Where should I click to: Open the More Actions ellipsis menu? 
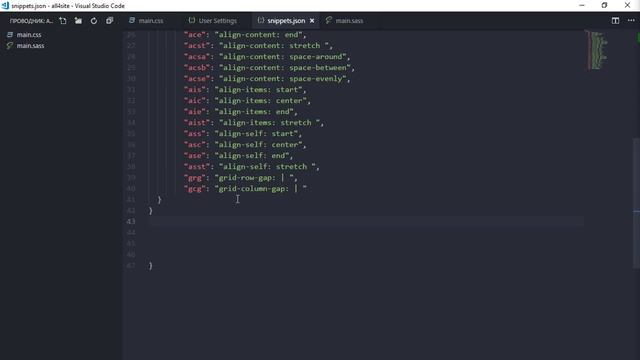pos(631,20)
